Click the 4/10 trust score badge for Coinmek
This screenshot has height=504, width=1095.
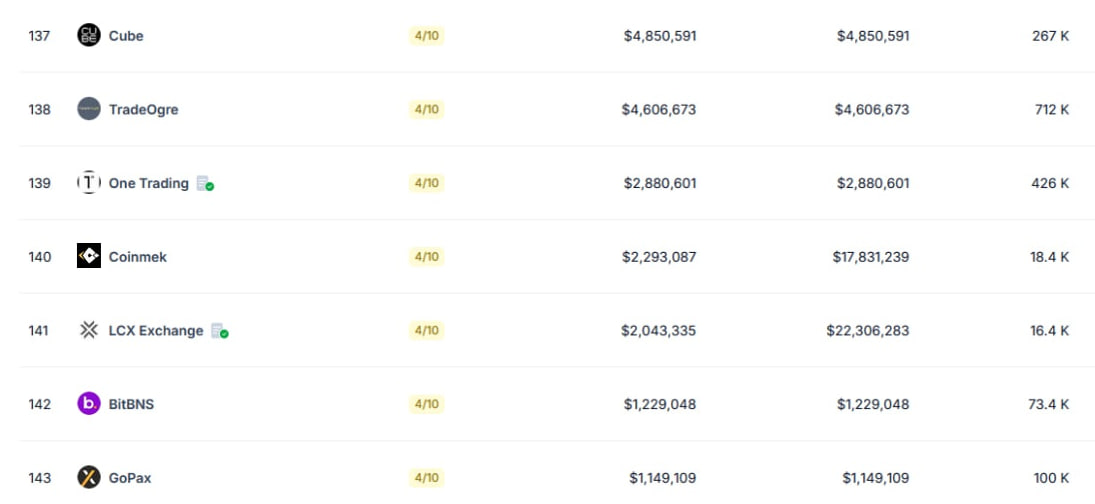[x=427, y=257]
